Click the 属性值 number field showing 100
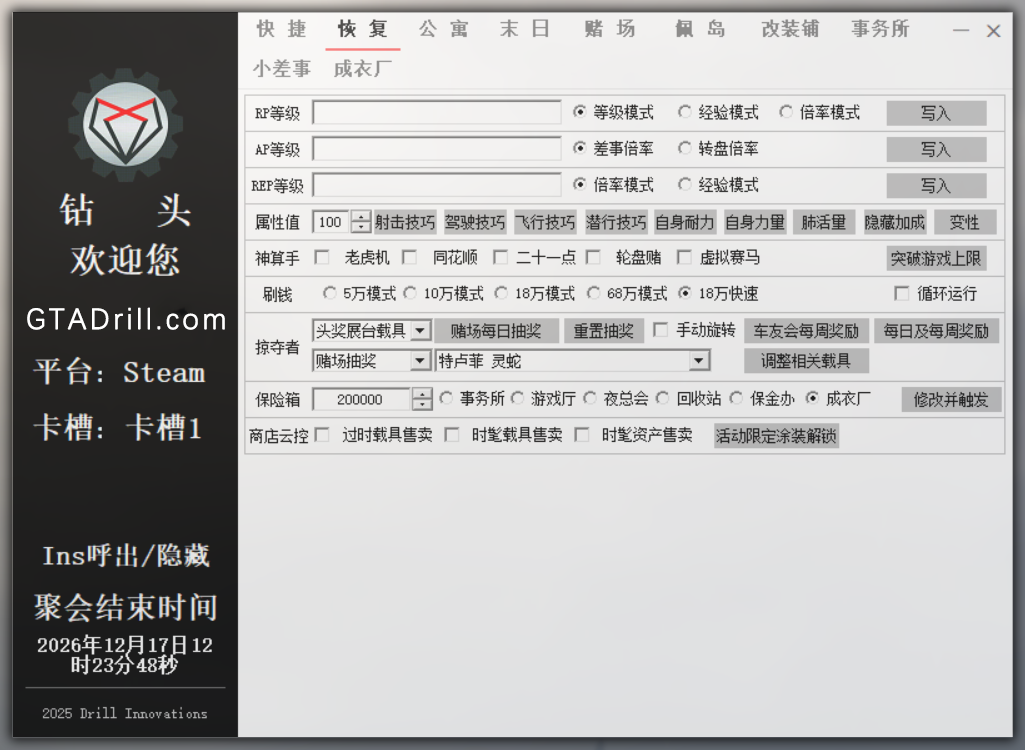This screenshot has height=750, width=1025. click(331, 222)
